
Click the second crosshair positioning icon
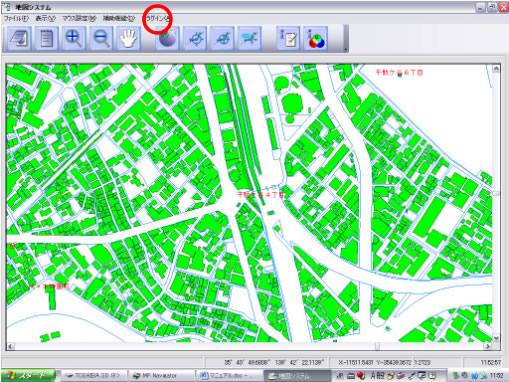(222, 38)
